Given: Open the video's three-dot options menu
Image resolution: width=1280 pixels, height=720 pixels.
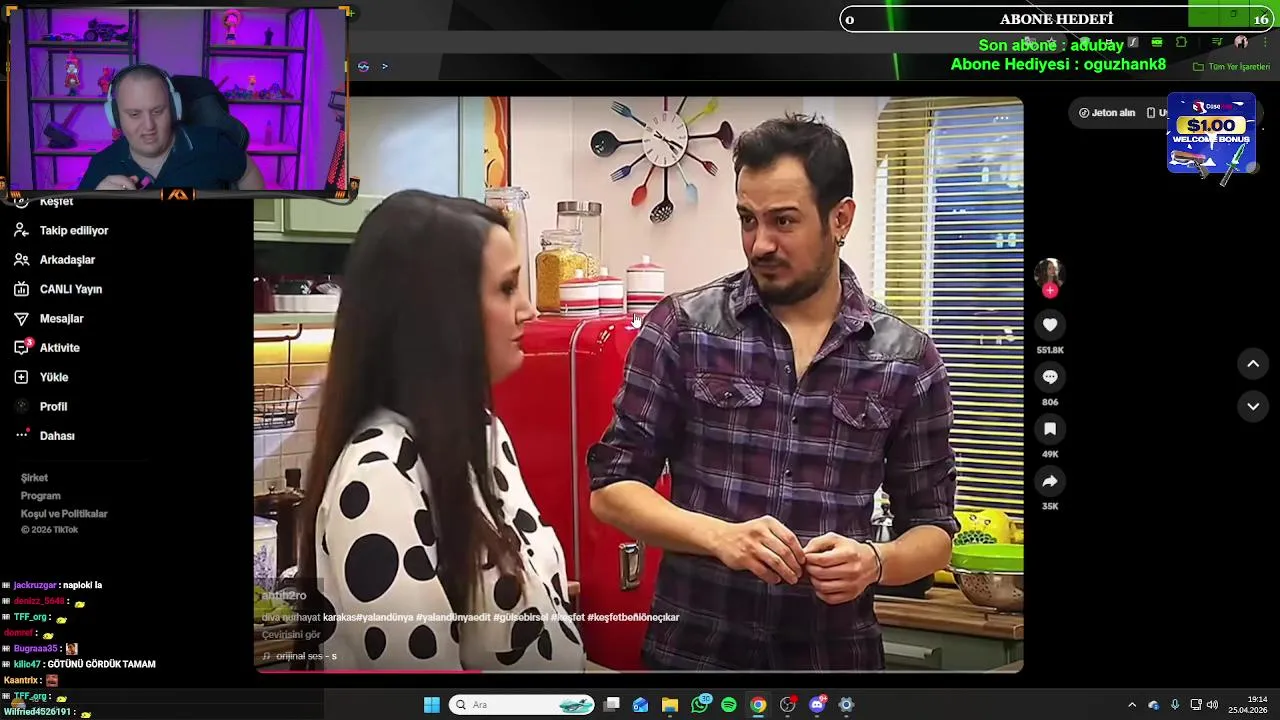Looking at the screenshot, I should 1001,118.
